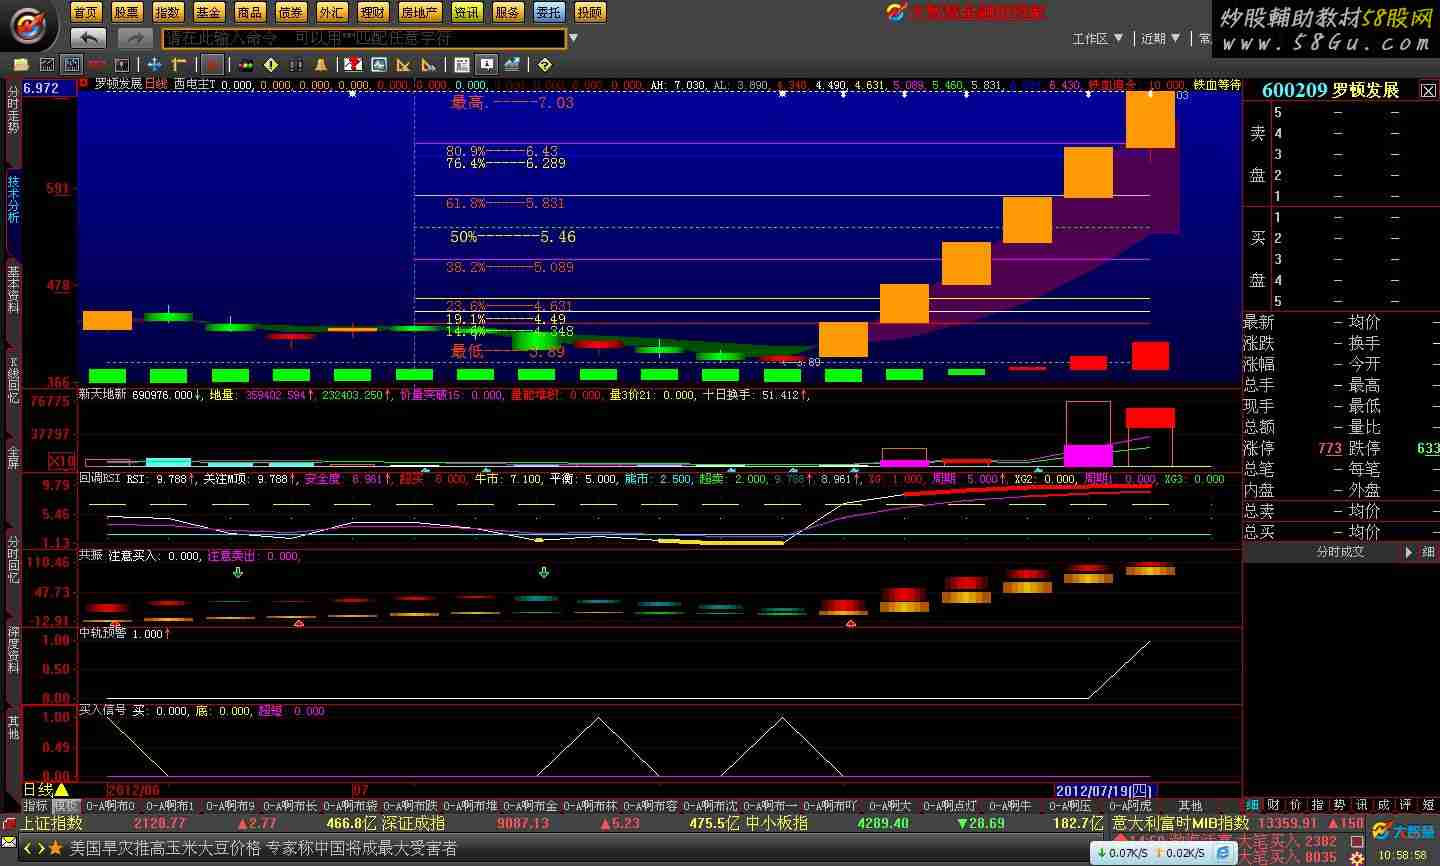Click the trend chart with arrow icon
The height and width of the screenshot is (866, 1440).
click(x=512, y=64)
